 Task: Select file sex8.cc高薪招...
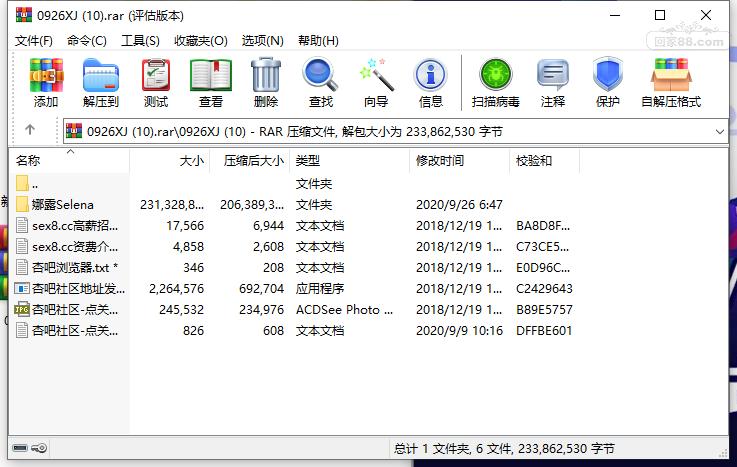pyautogui.click(x=67, y=226)
